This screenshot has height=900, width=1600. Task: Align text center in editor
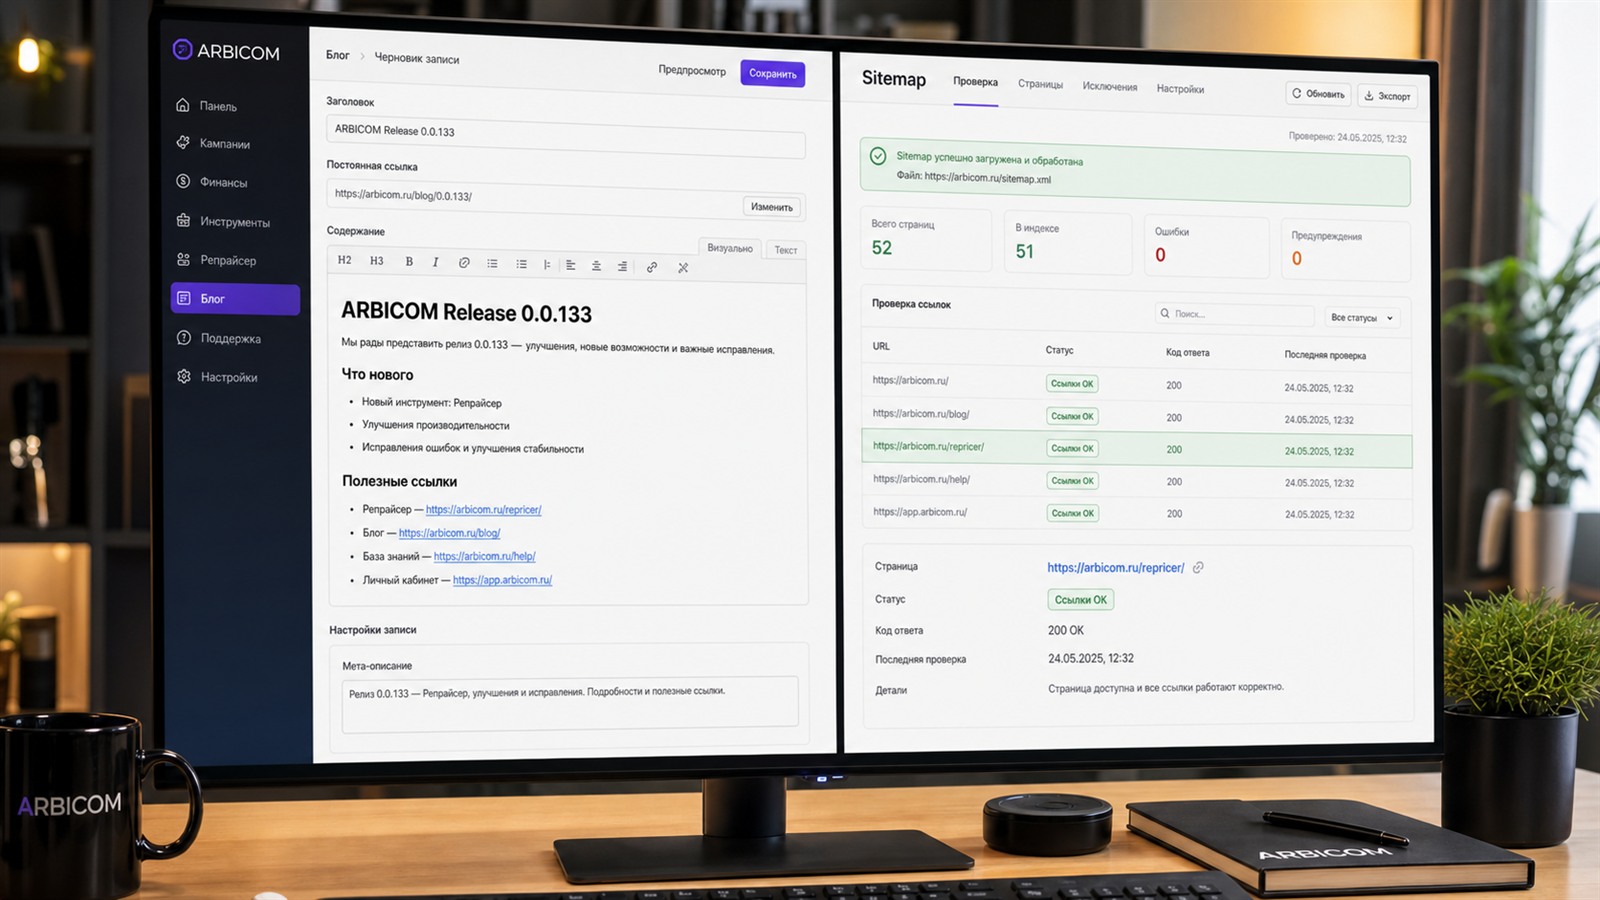tap(596, 265)
